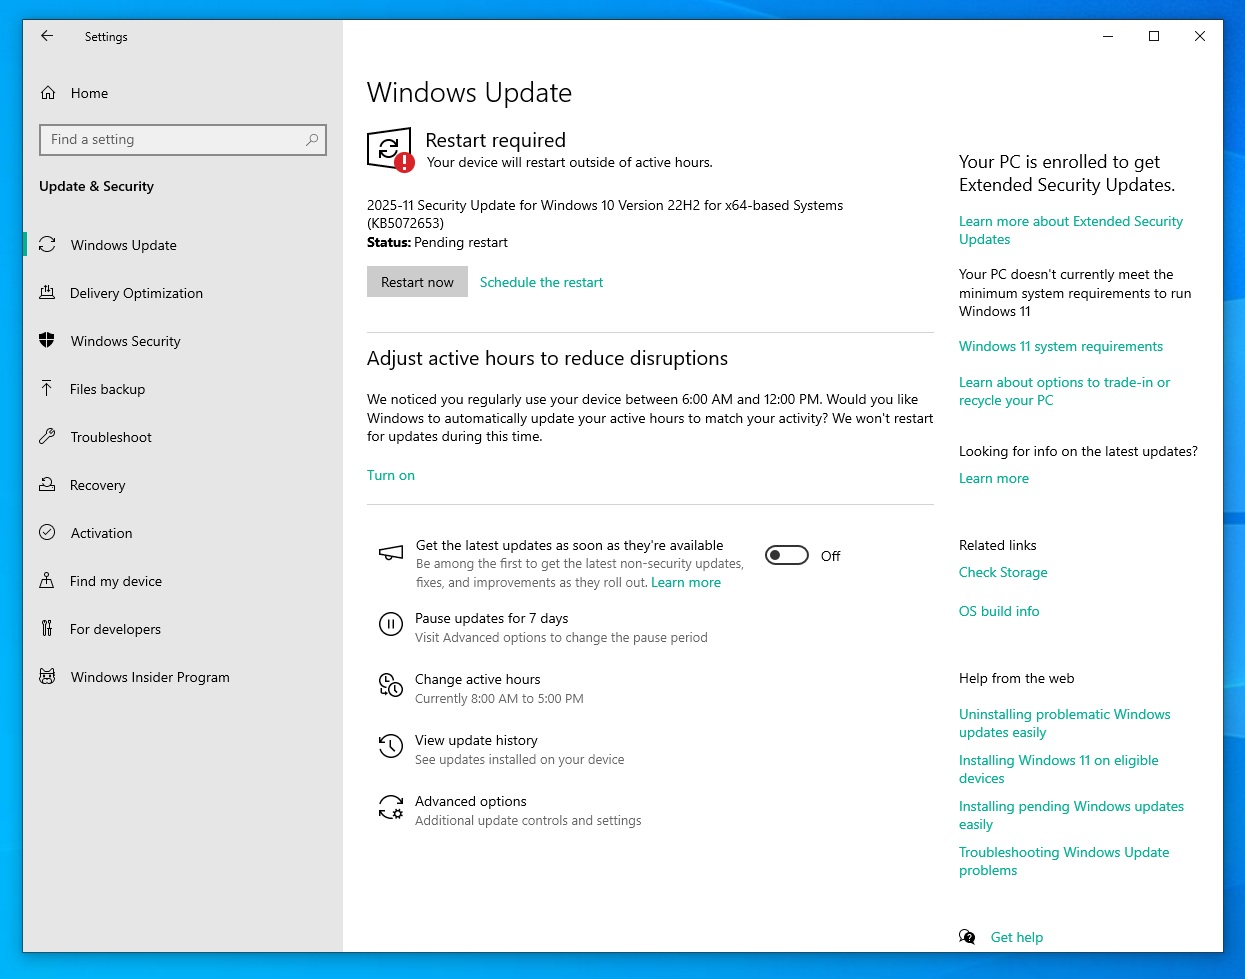Click the Recovery sidebar icon
The height and width of the screenshot is (979, 1245).
[x=47, y=485]
